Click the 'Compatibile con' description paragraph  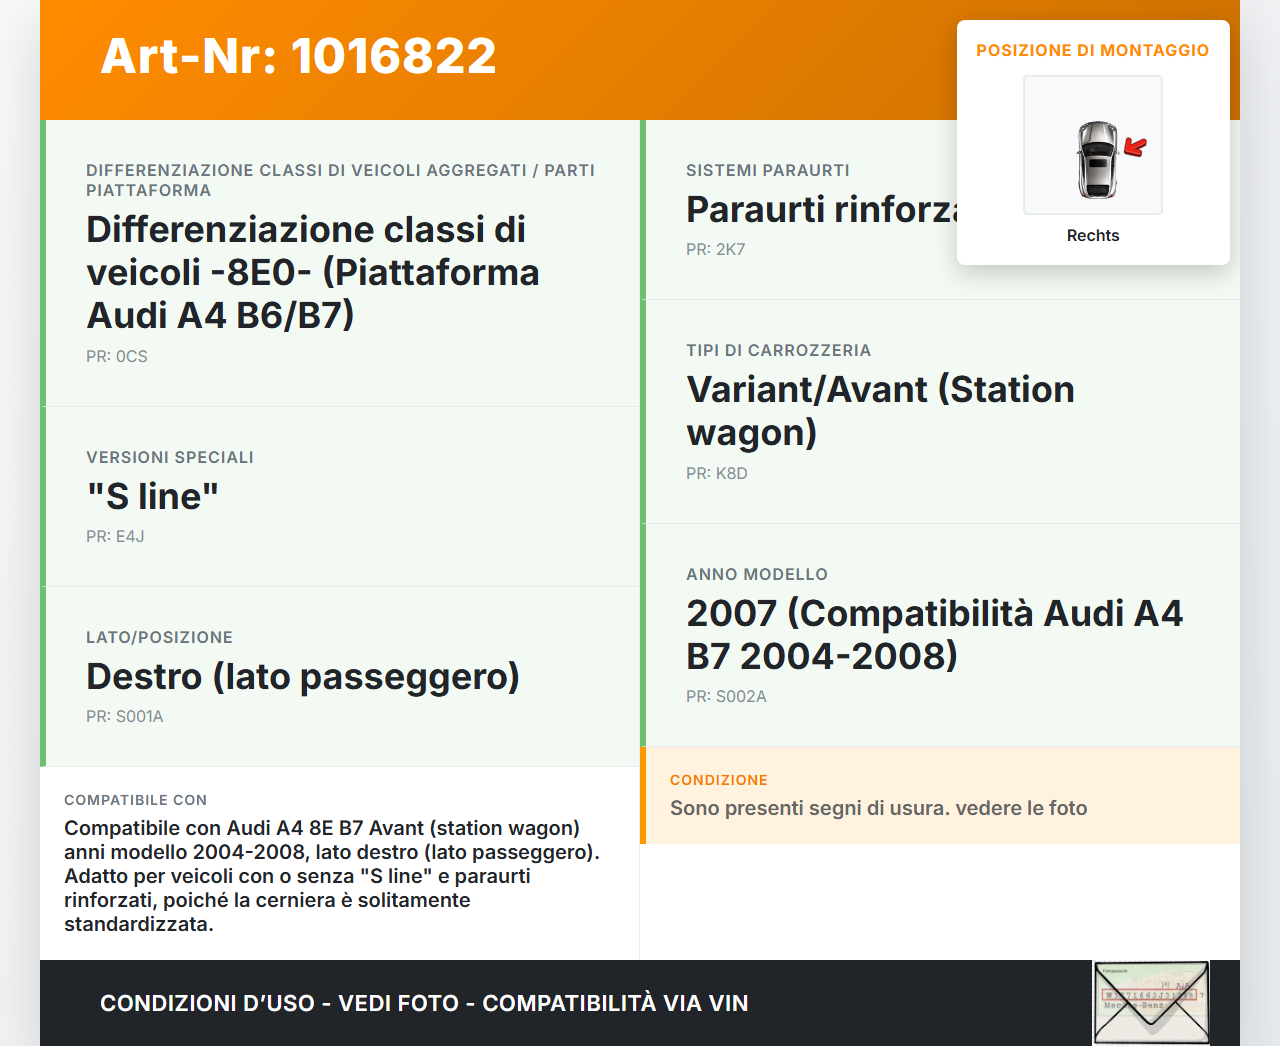(x=332, y=876)
